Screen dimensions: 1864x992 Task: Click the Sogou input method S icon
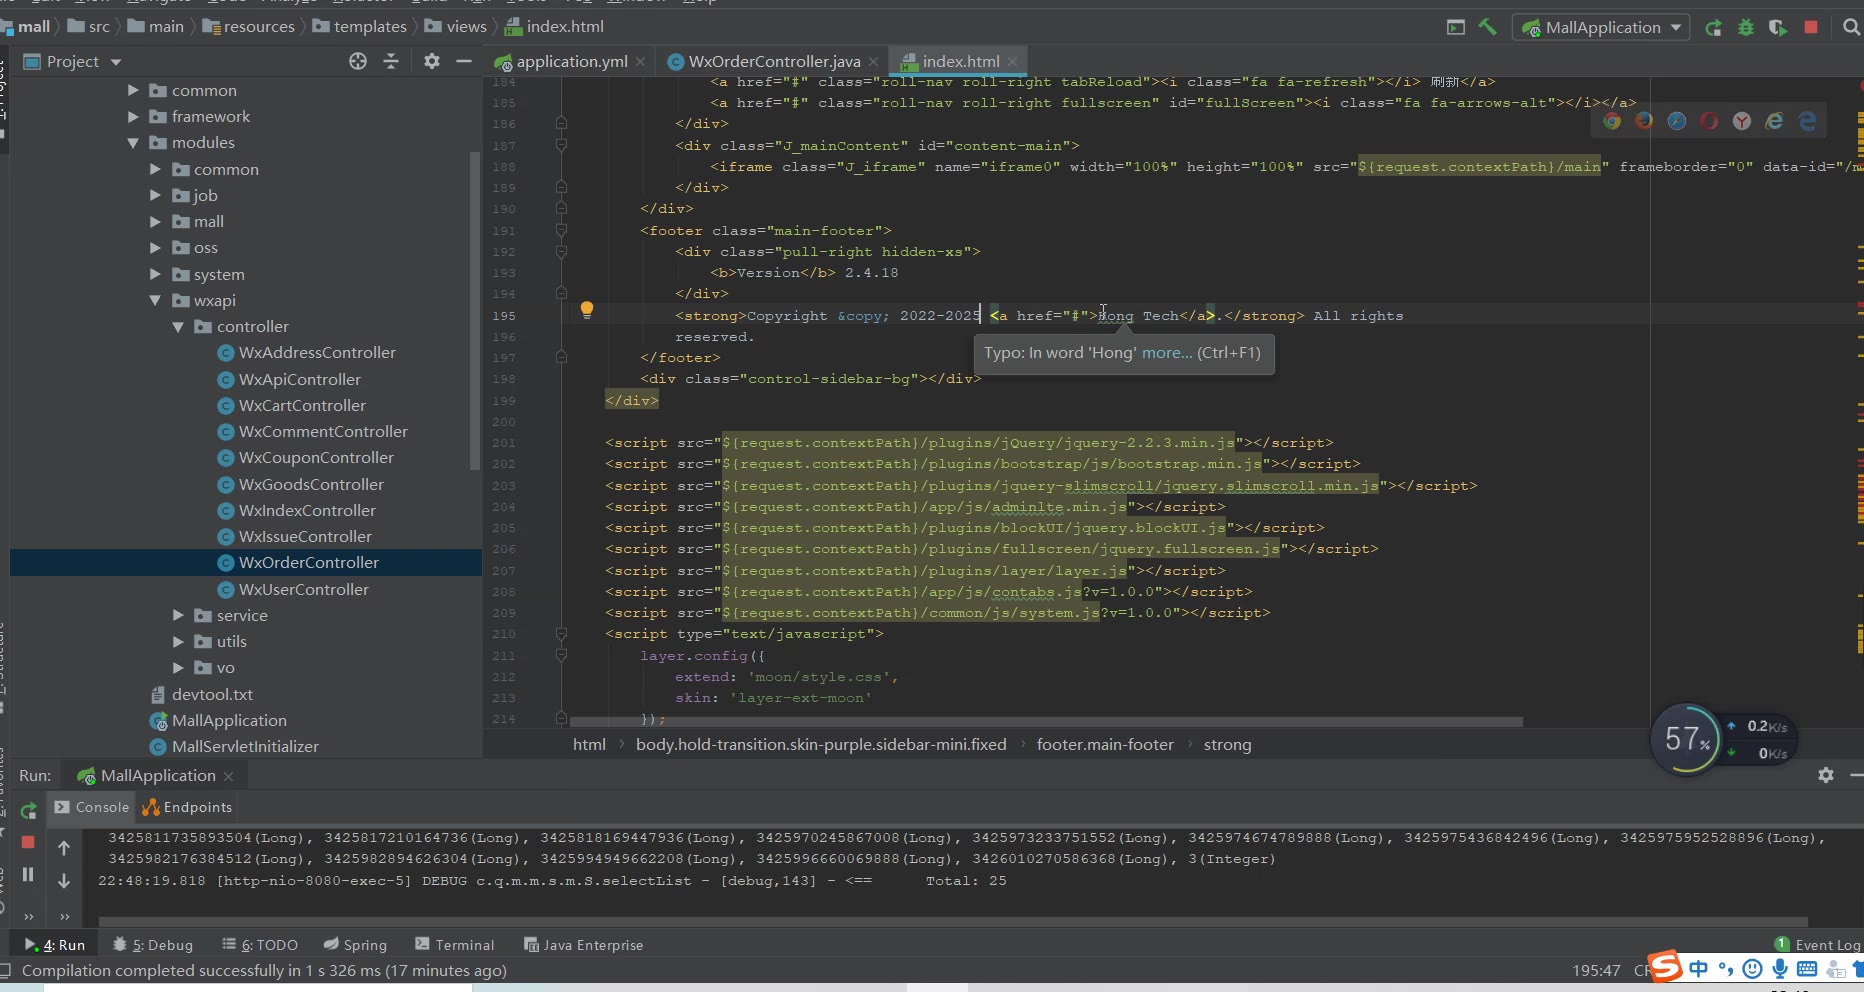point(1665,967)
